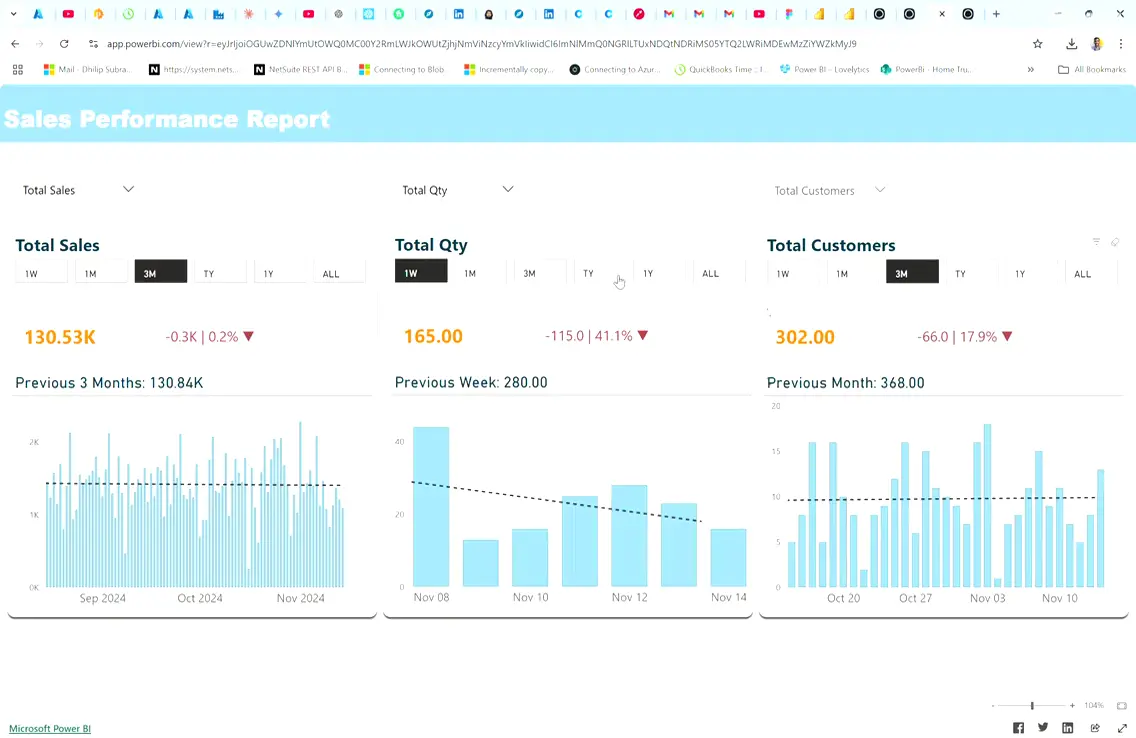Screen dimensions: 1136x738
Task: Select 1Y period for Total Customers
Action: coord(1031,274)
